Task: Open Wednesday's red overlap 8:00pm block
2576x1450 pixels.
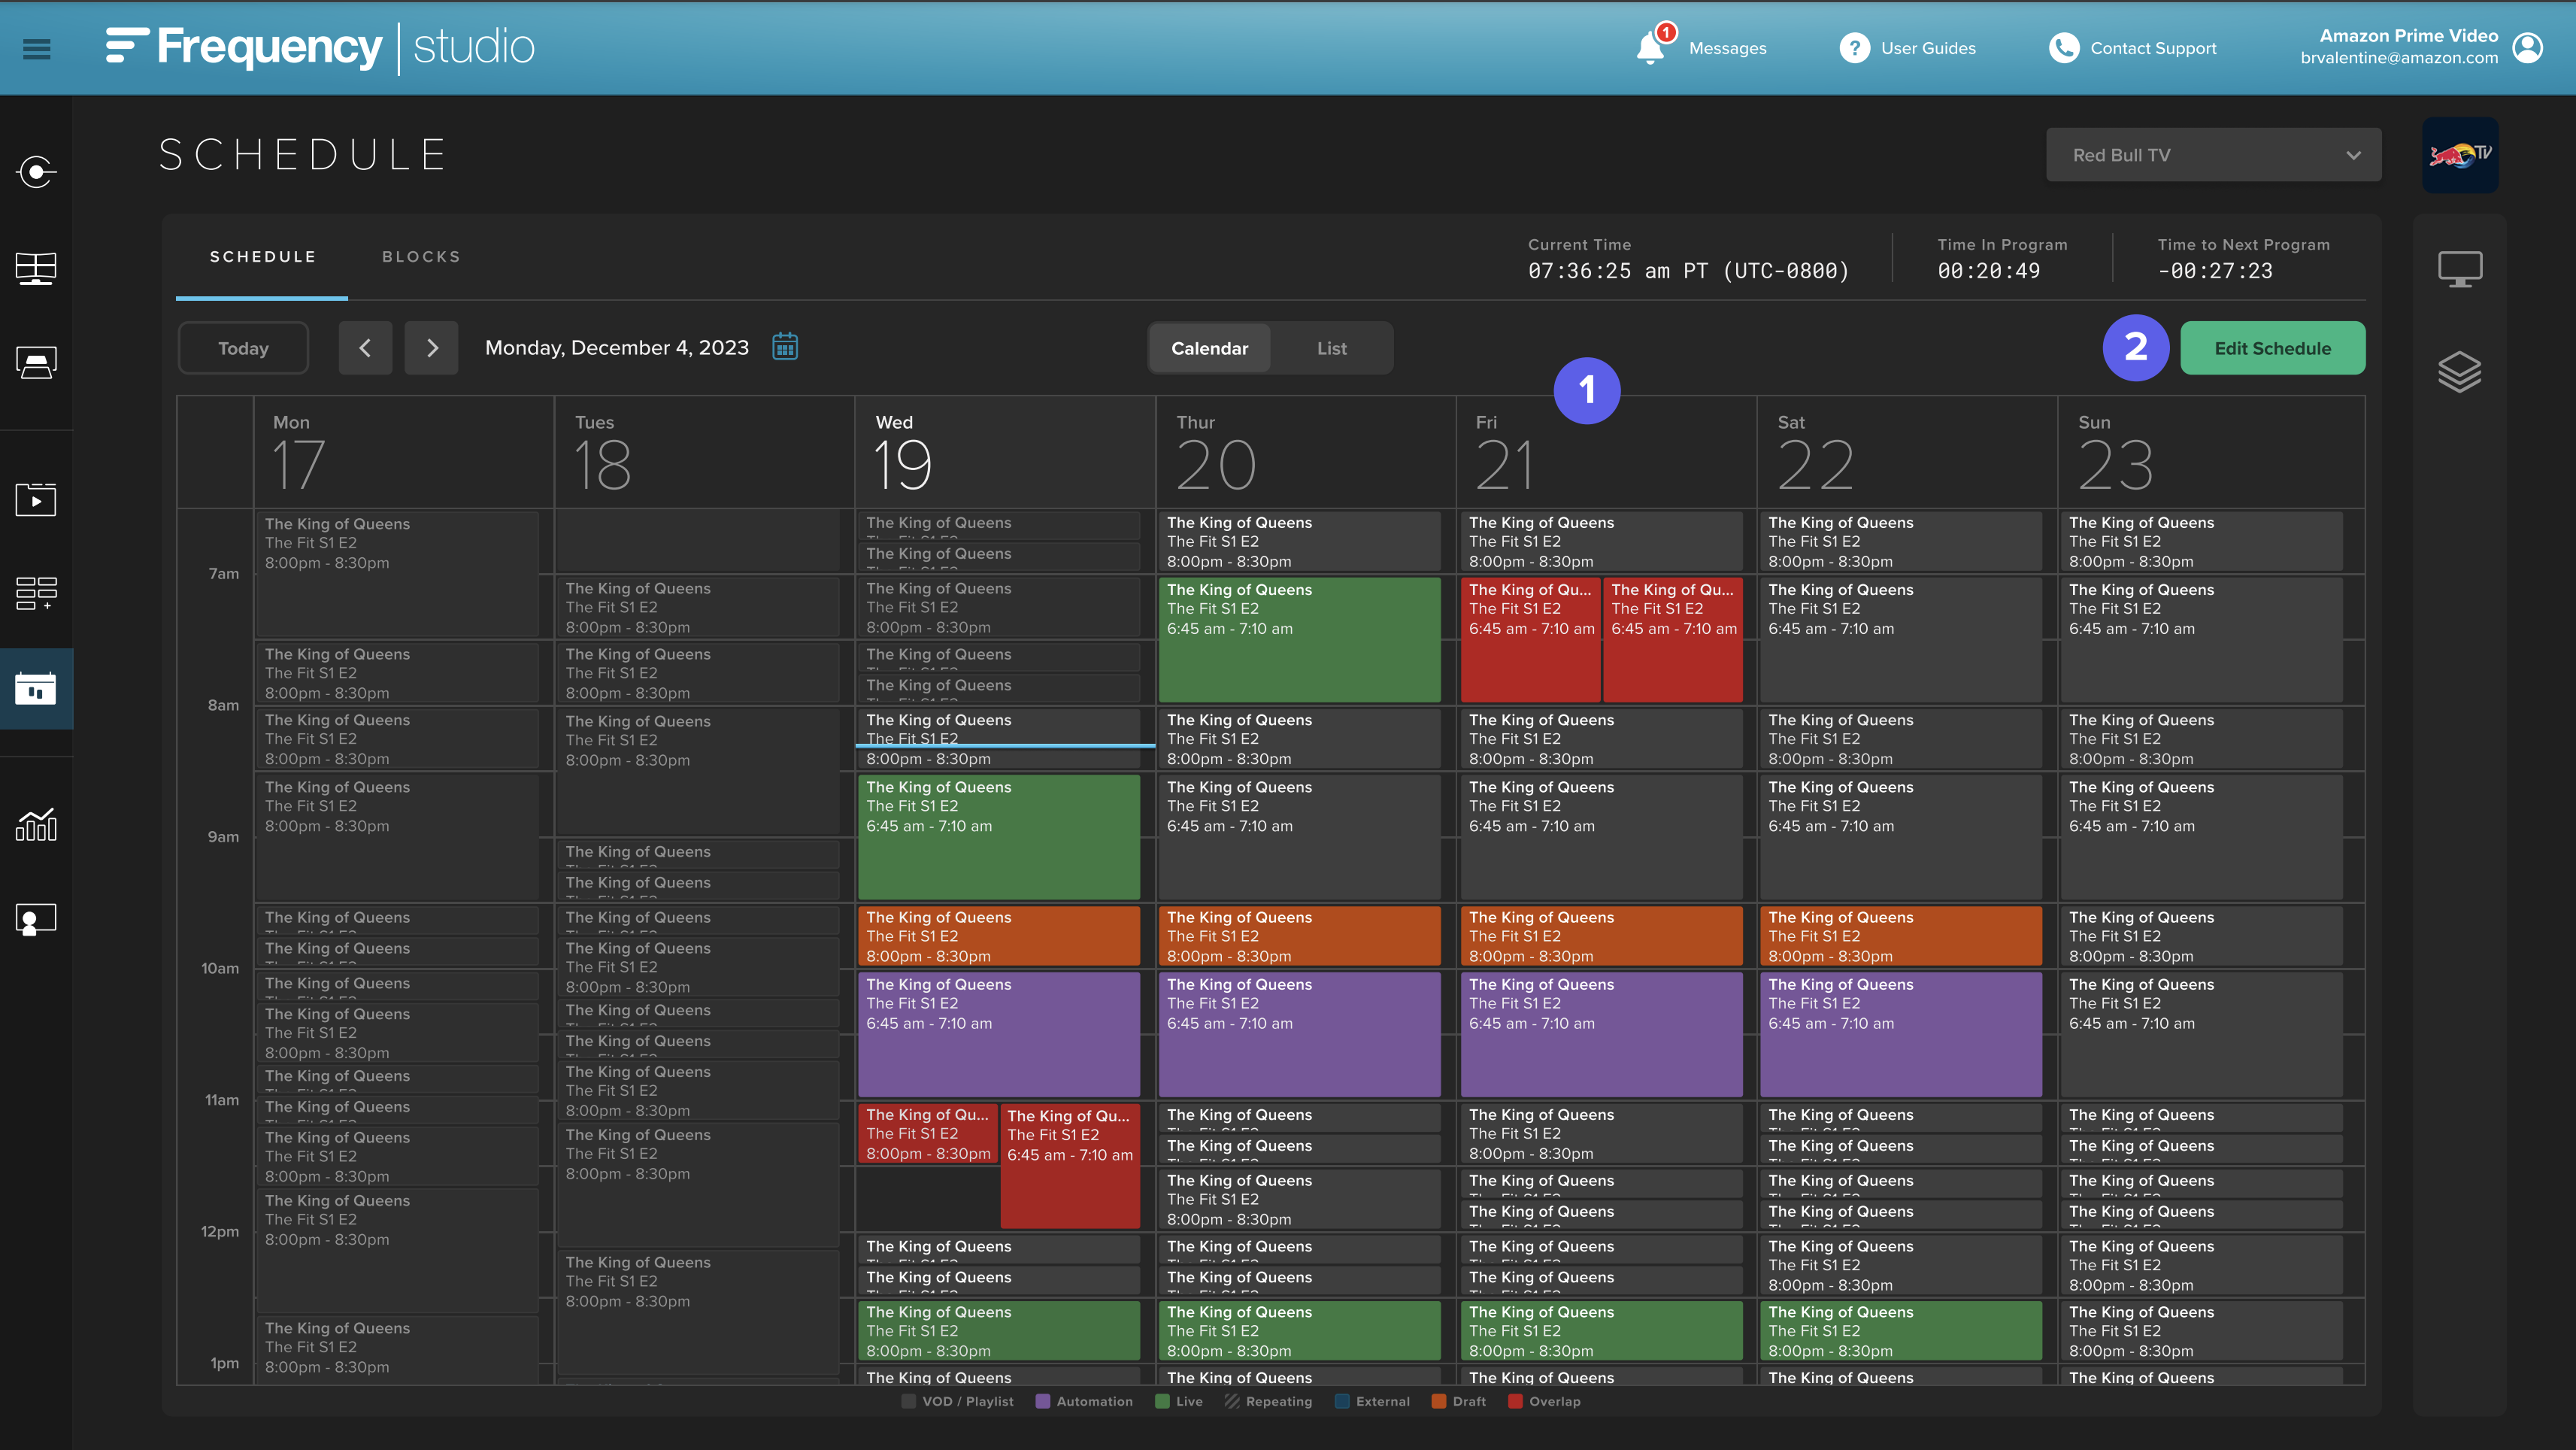Action: click(927, 1133)
